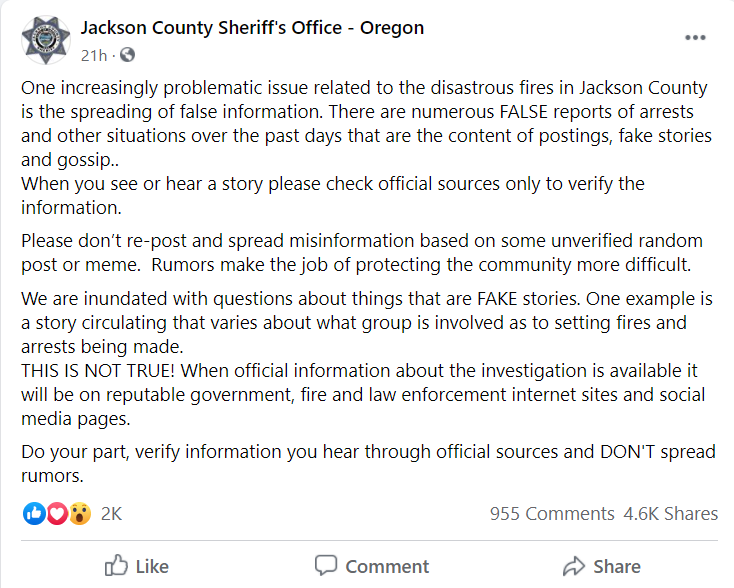Click the curved arrow icon beside Share
Viewport: 734px width, 588px height.
pyautogui.click(x=574, y=566)
